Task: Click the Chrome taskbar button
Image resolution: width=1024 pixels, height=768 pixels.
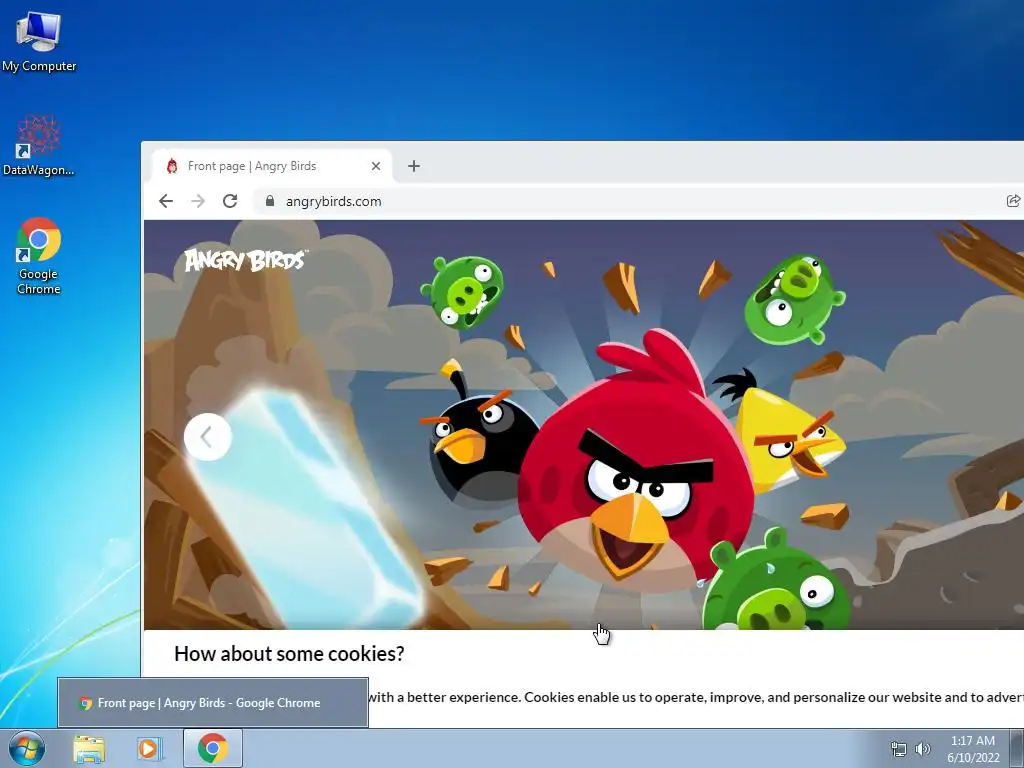Action: 213,748
